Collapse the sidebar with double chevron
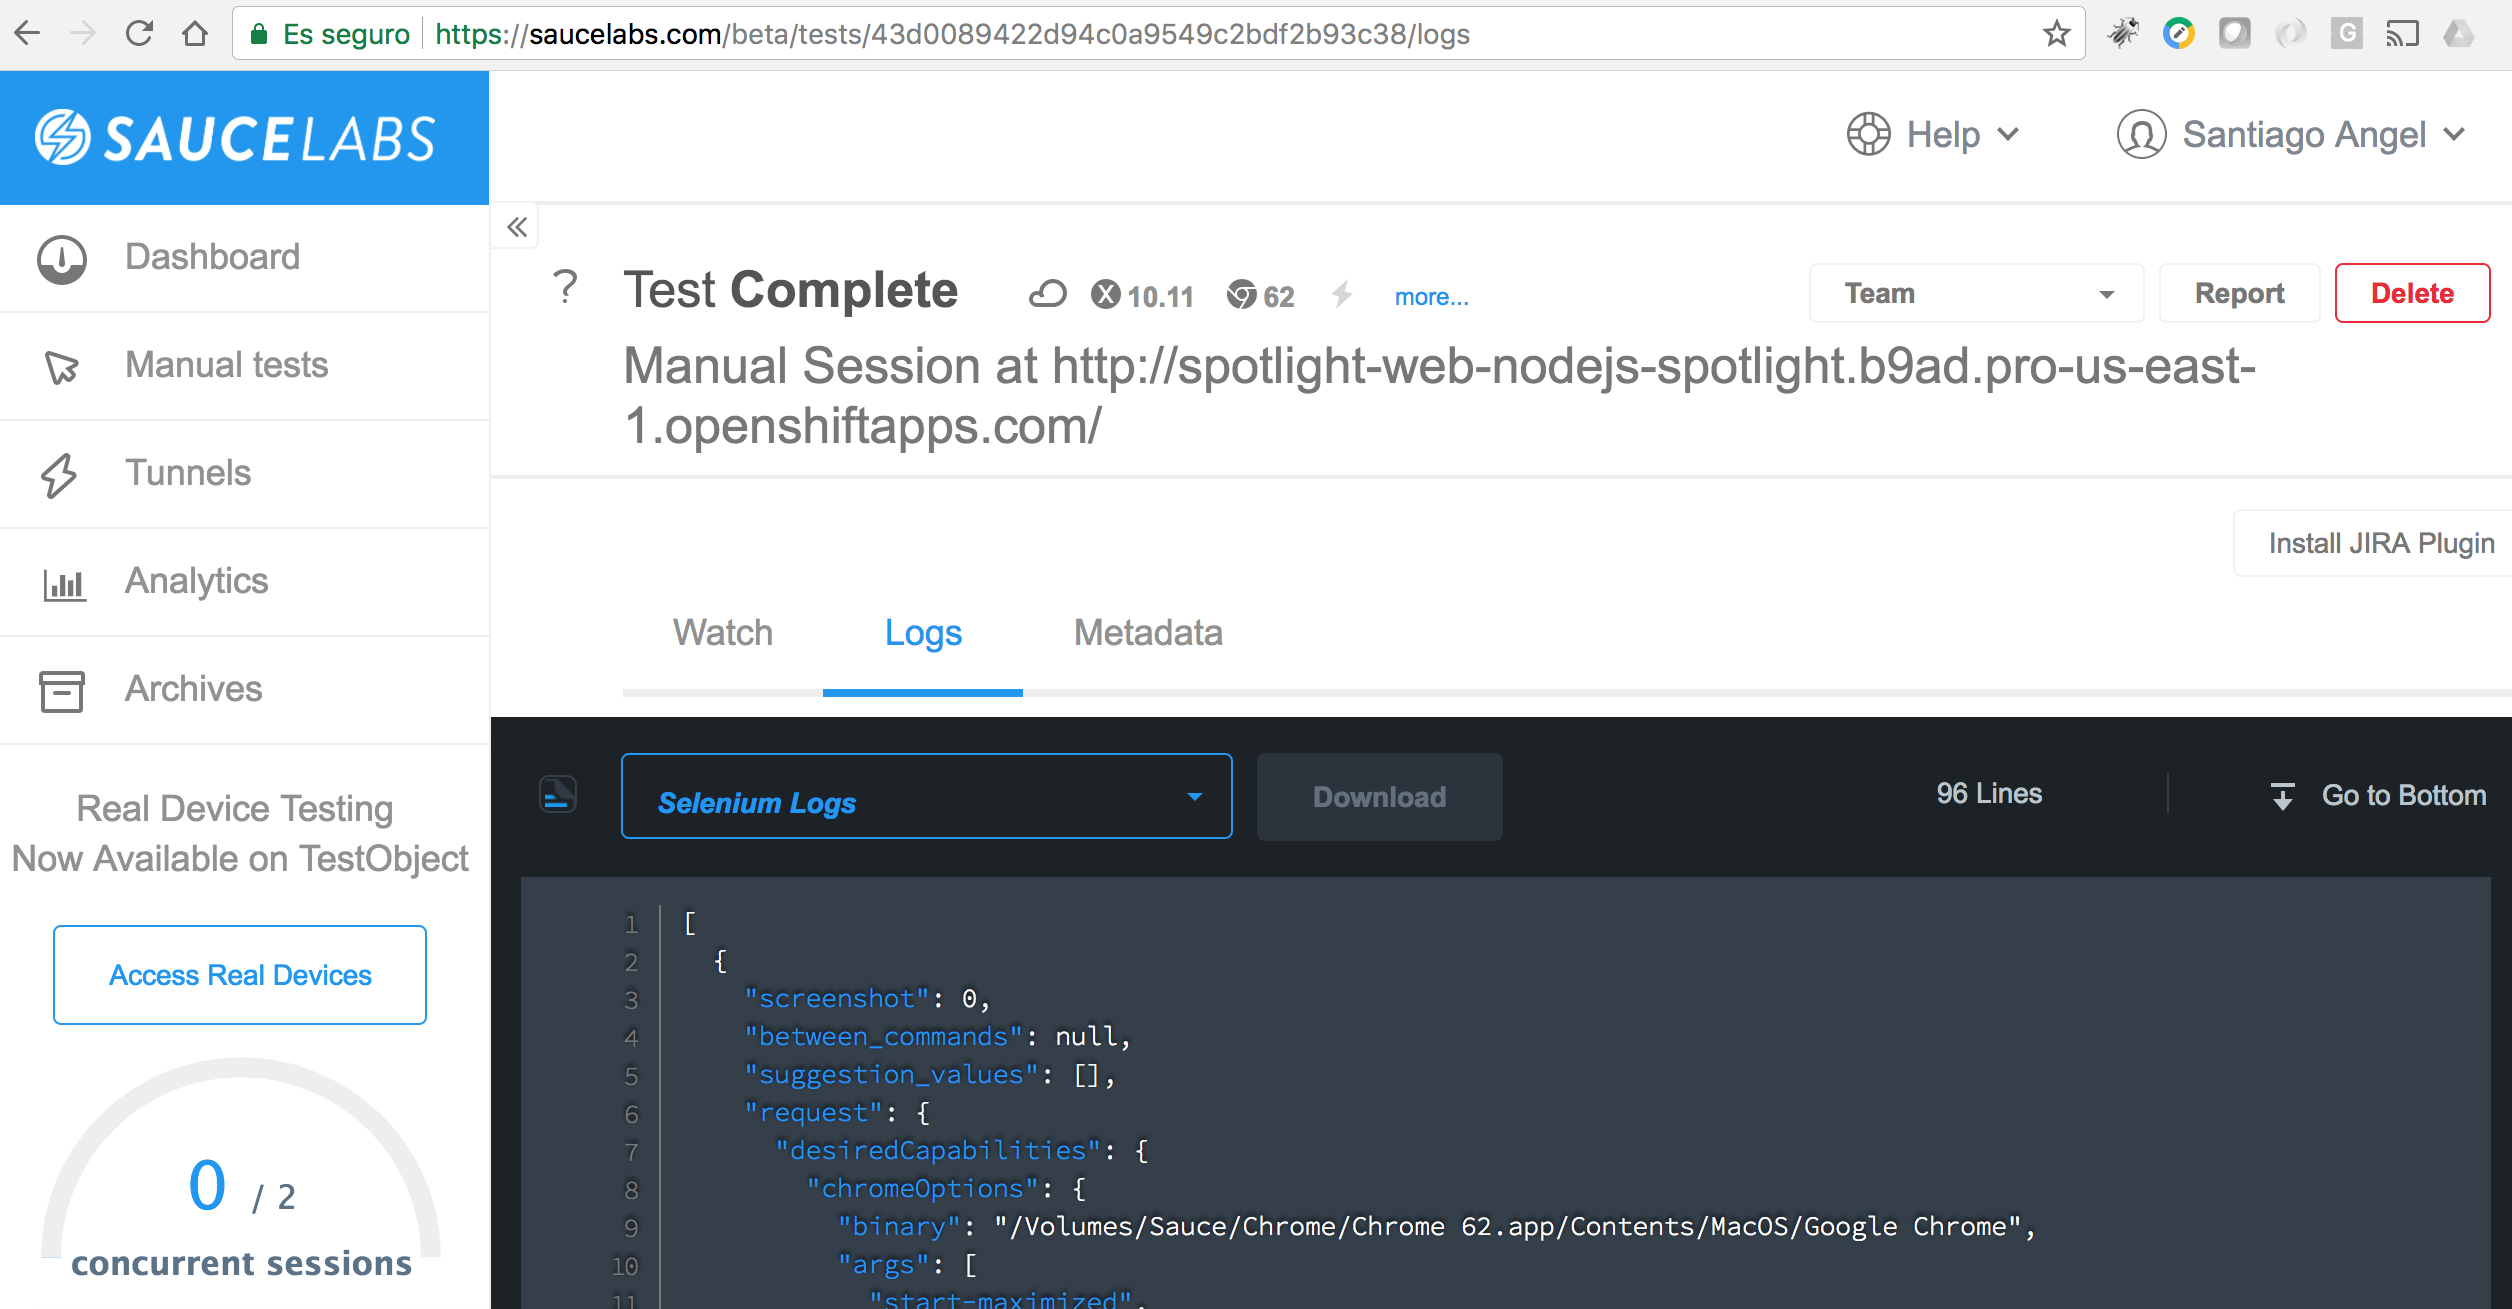The width and height of the screenshot is (2512, 1309). coord(516,228)
